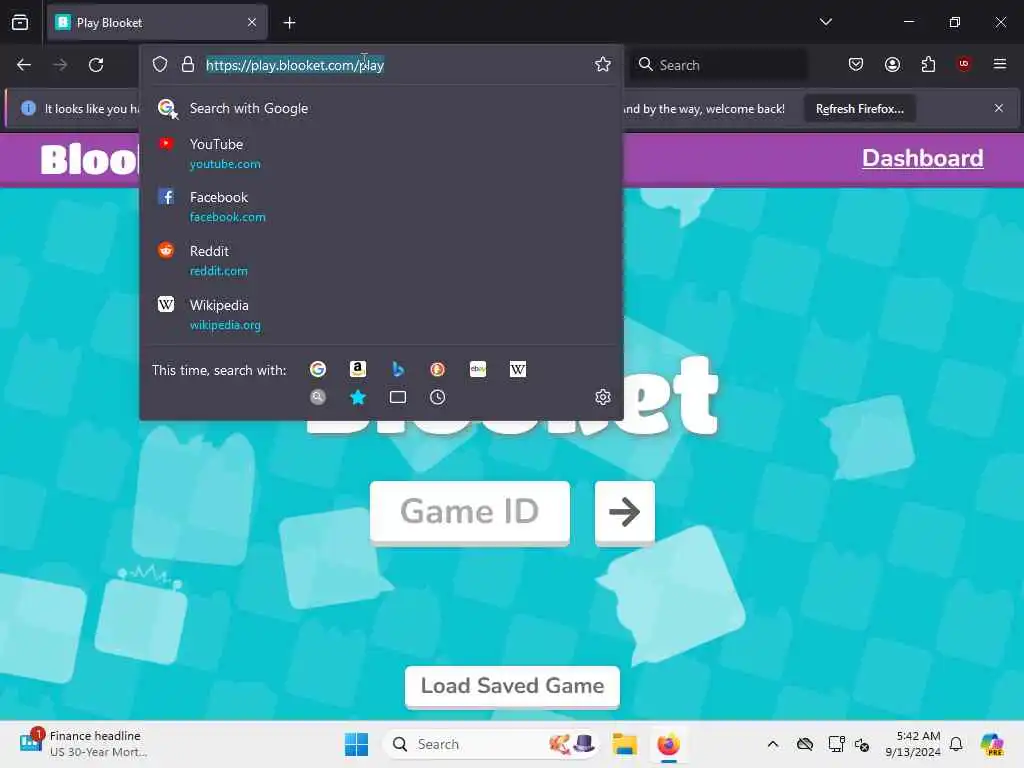View site security via the padlock icon

pyautogui.click(x=188, y=64)
